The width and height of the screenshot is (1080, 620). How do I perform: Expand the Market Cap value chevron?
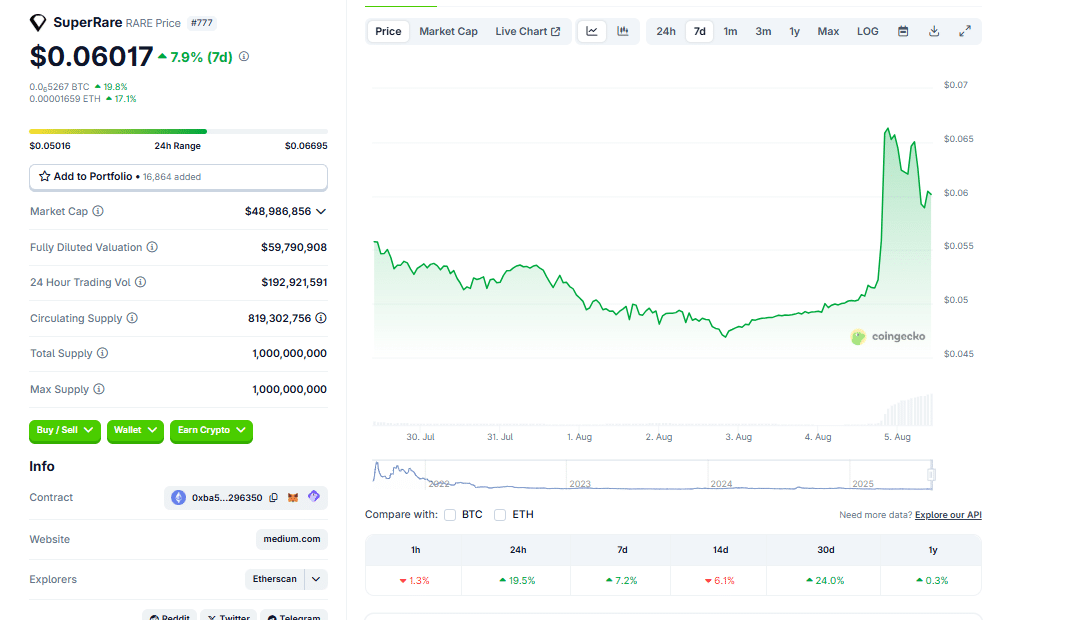321,212
